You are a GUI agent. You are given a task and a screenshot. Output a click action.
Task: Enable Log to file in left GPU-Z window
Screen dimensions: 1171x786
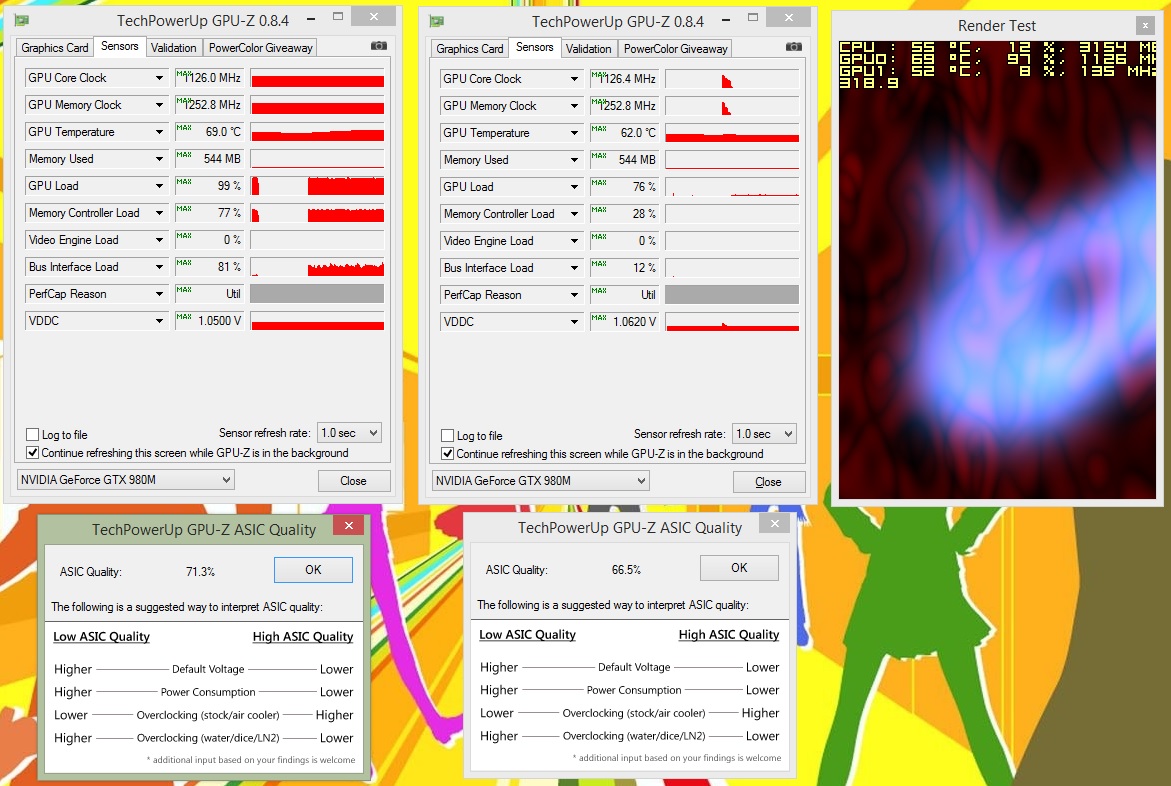pos(32,434)
